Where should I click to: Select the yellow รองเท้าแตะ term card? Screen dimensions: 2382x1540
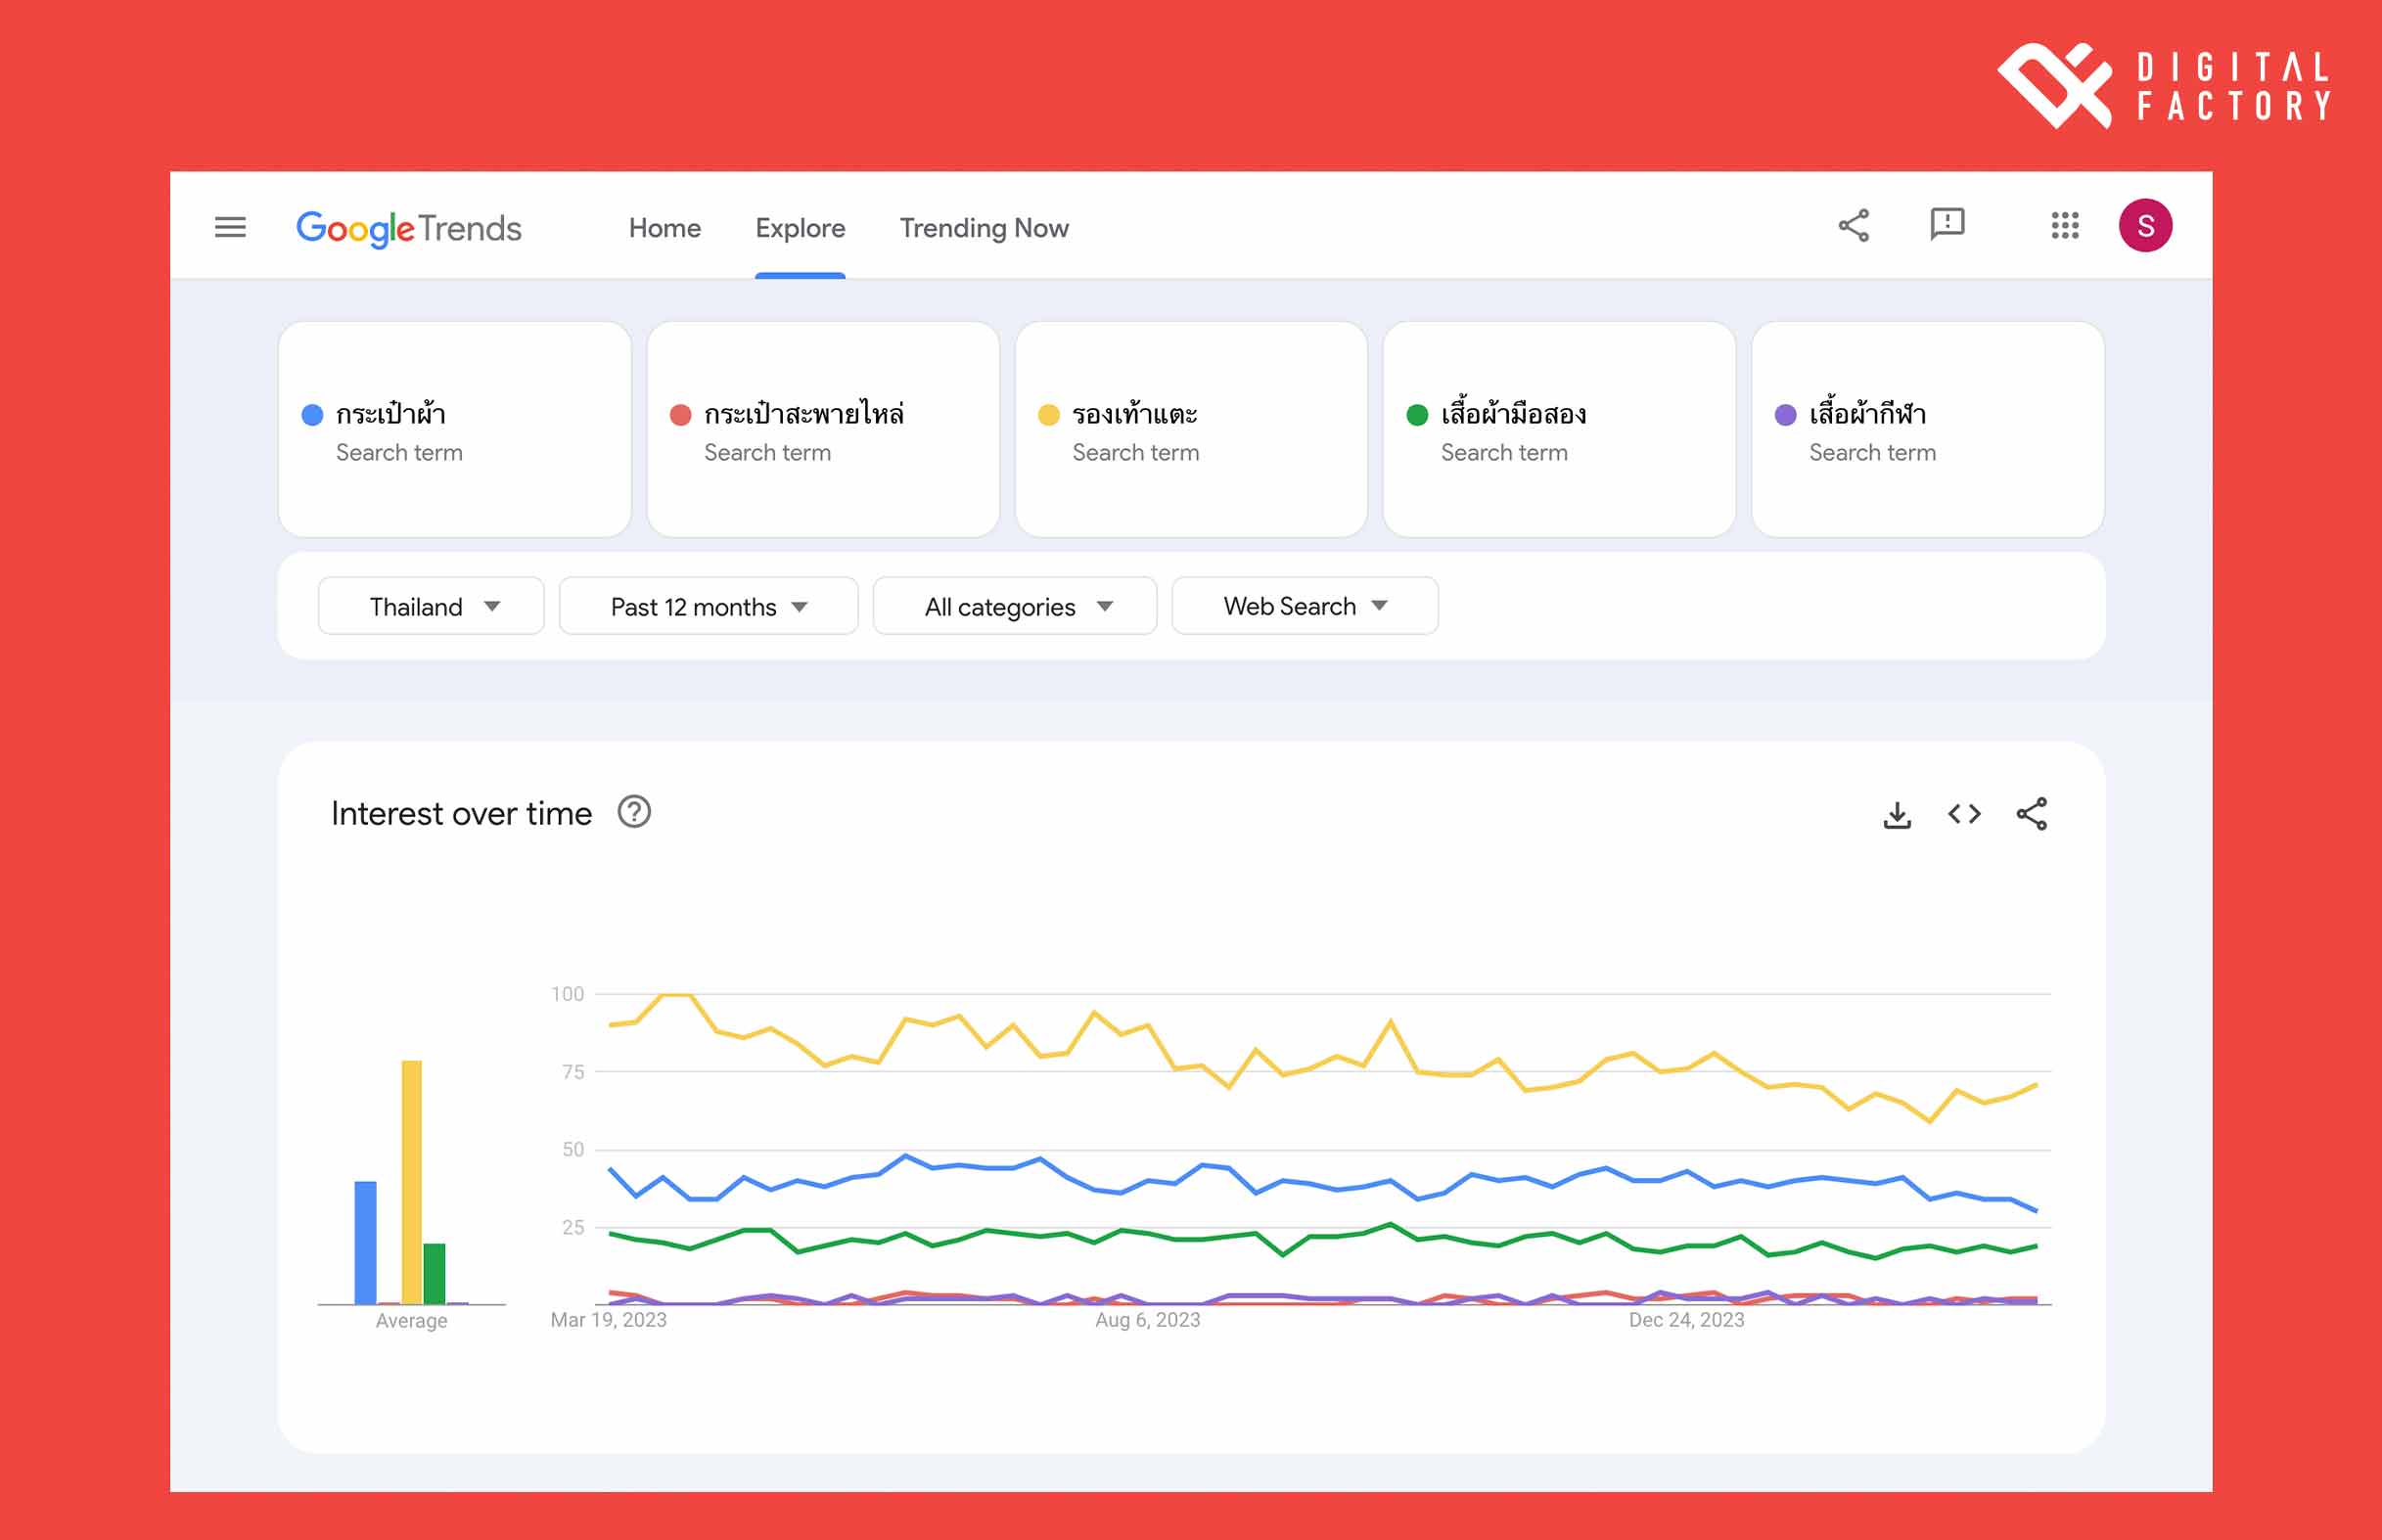tap(1190, 430)
